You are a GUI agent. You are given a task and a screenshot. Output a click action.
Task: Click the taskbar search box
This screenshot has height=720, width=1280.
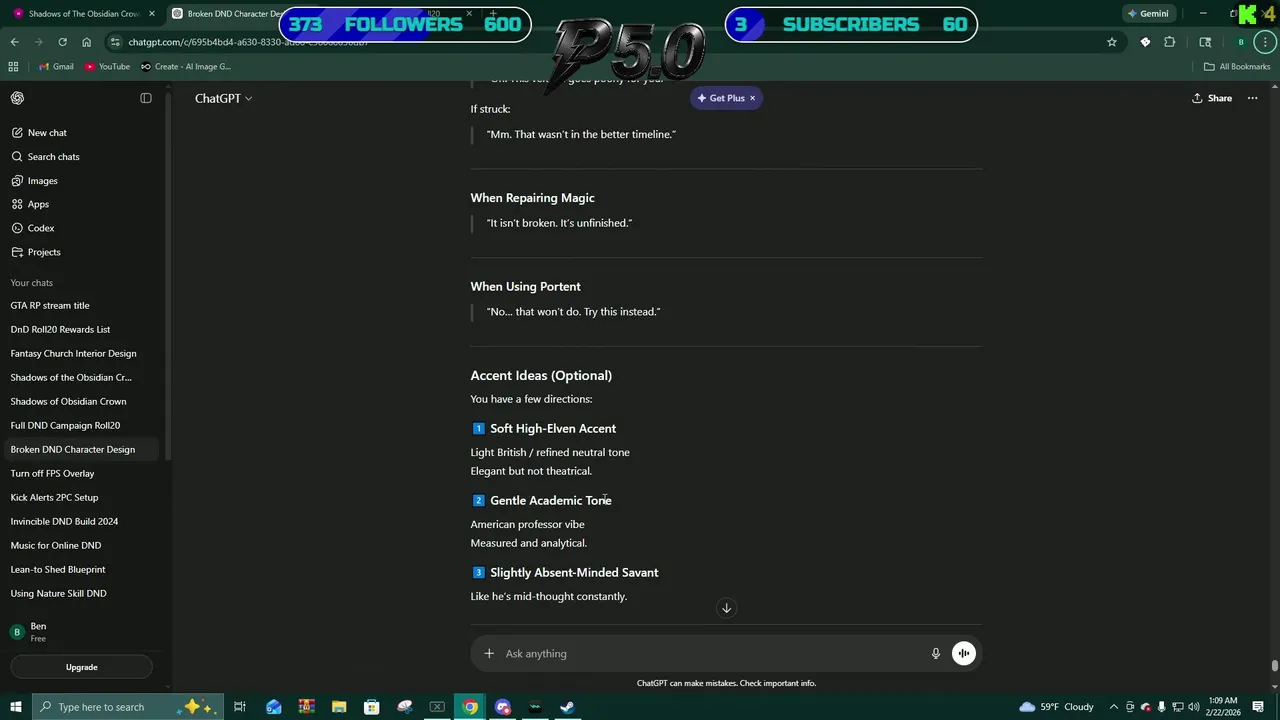(127, 707)
